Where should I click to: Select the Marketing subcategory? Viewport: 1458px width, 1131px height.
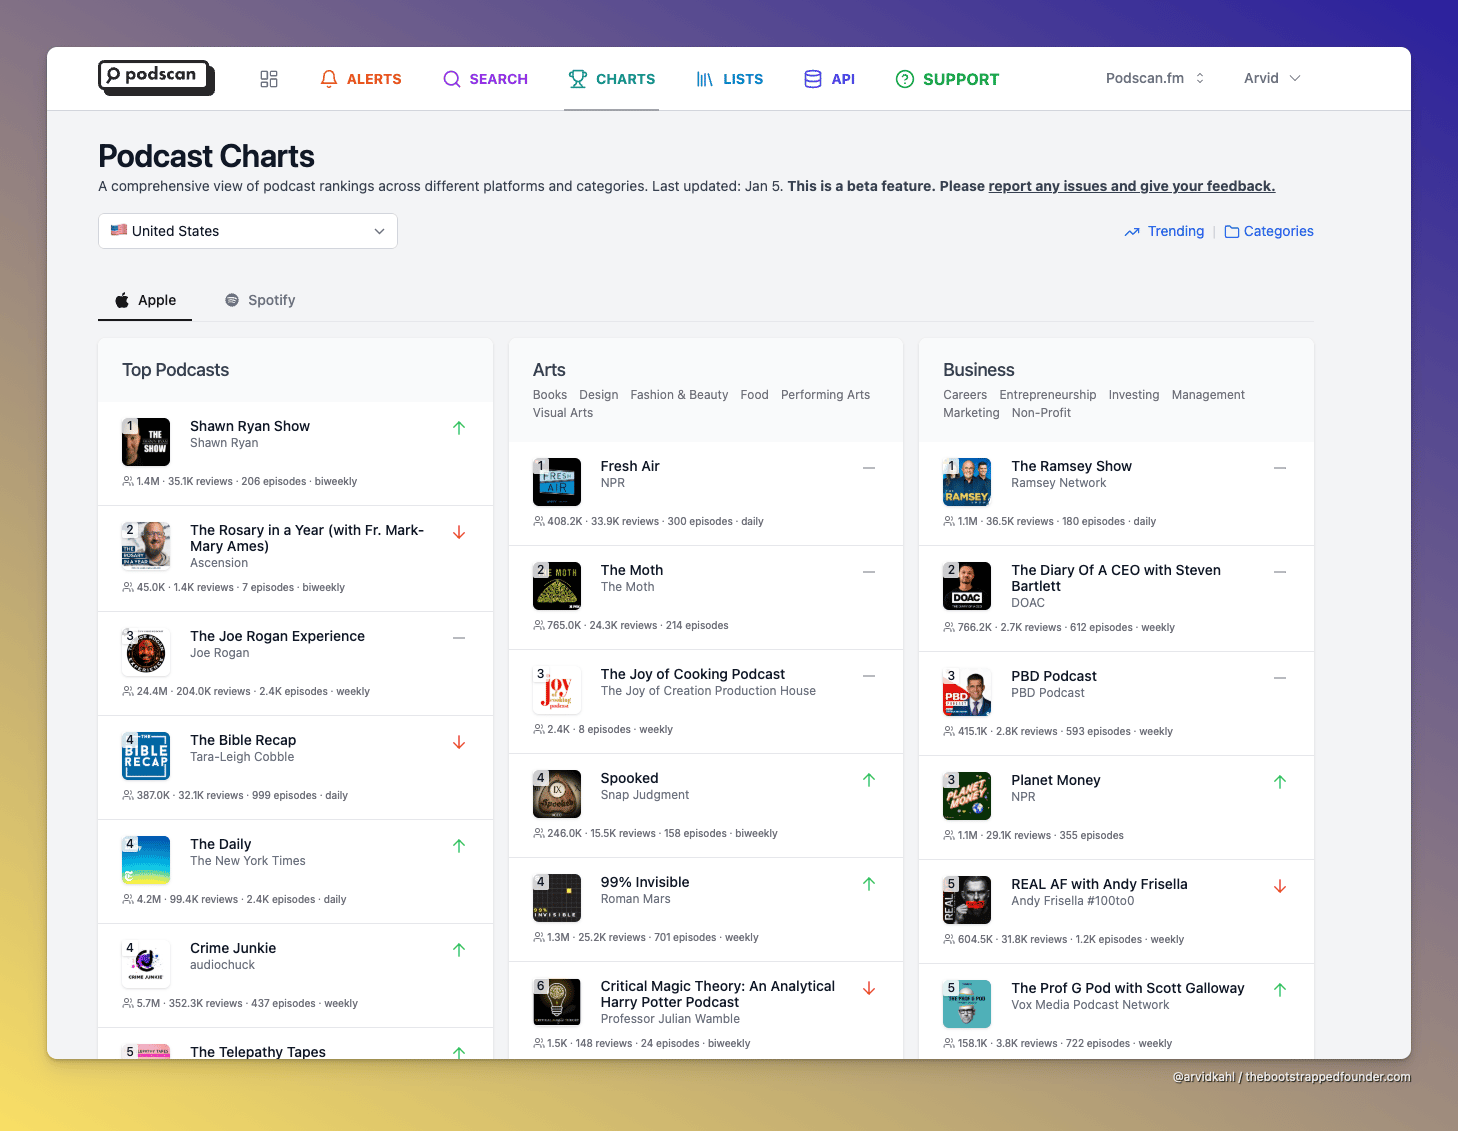click(x=971, y=413)
